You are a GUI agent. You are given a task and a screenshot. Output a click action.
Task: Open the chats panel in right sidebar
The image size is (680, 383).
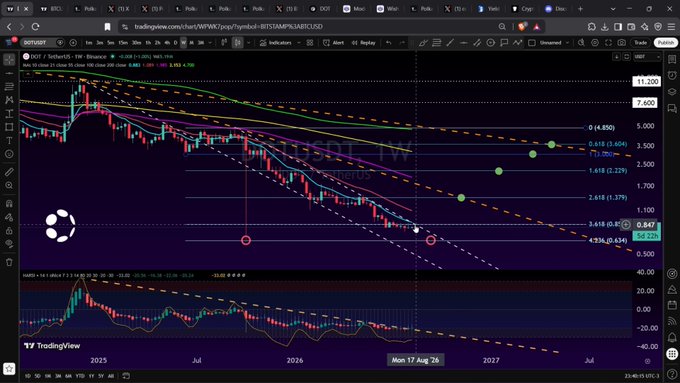click(672, 108)
